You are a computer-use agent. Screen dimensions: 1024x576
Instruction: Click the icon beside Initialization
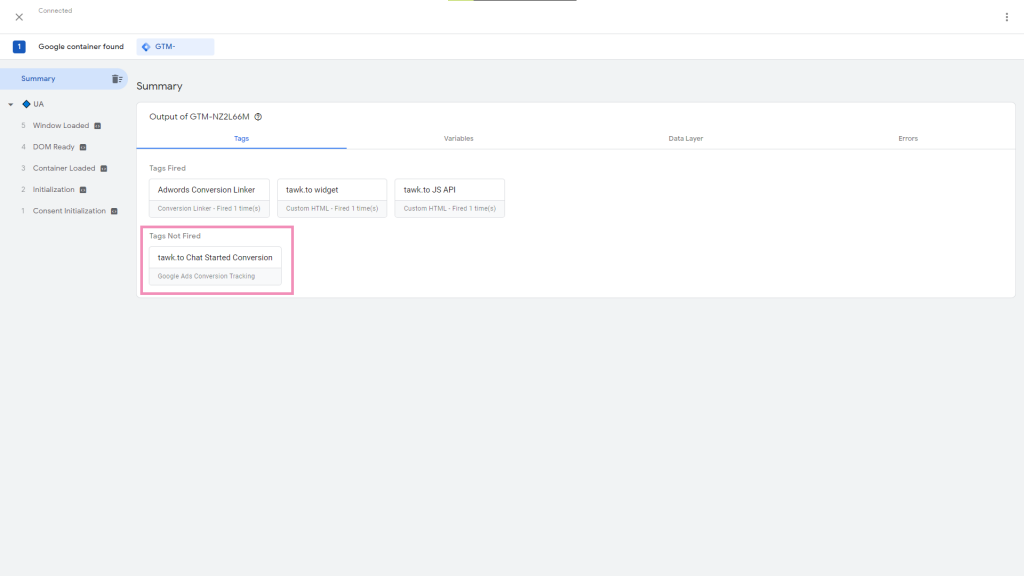coord(83,190)
